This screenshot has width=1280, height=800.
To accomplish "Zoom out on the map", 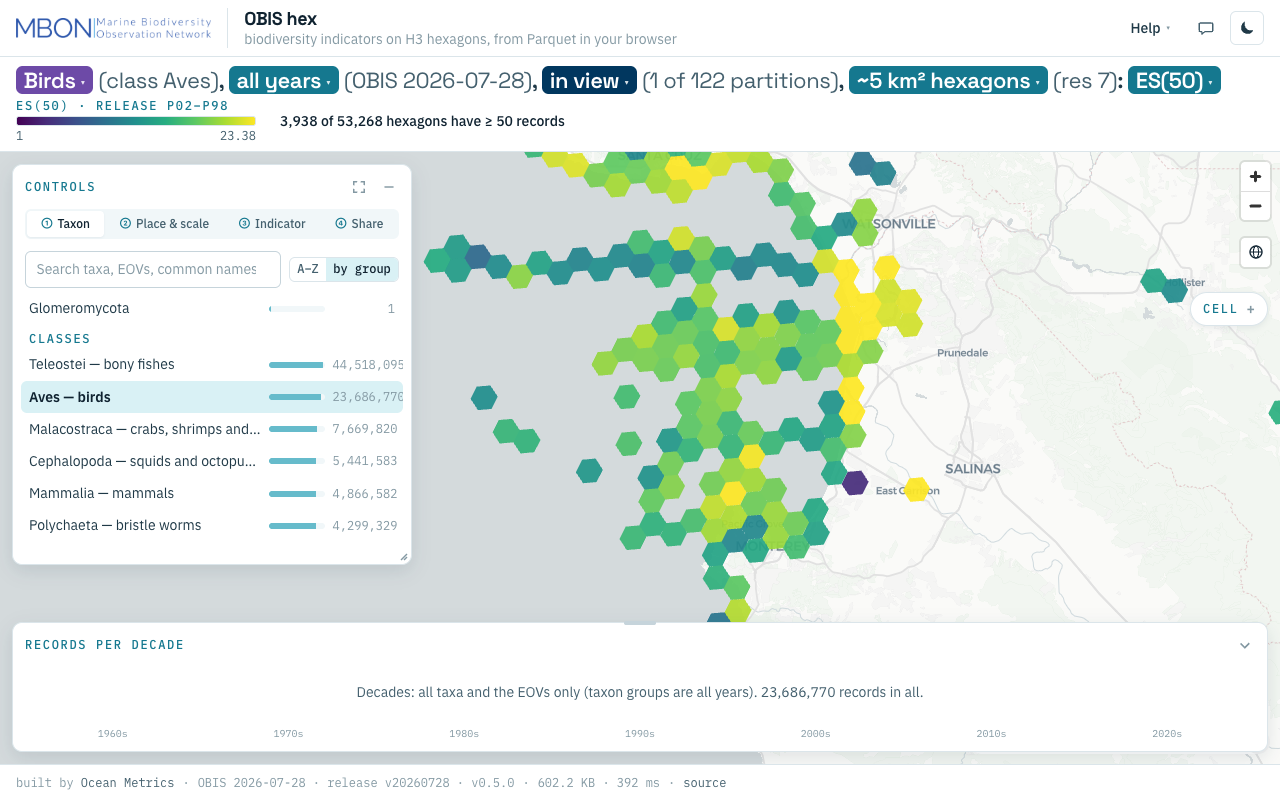I will tap(1255, 206).
